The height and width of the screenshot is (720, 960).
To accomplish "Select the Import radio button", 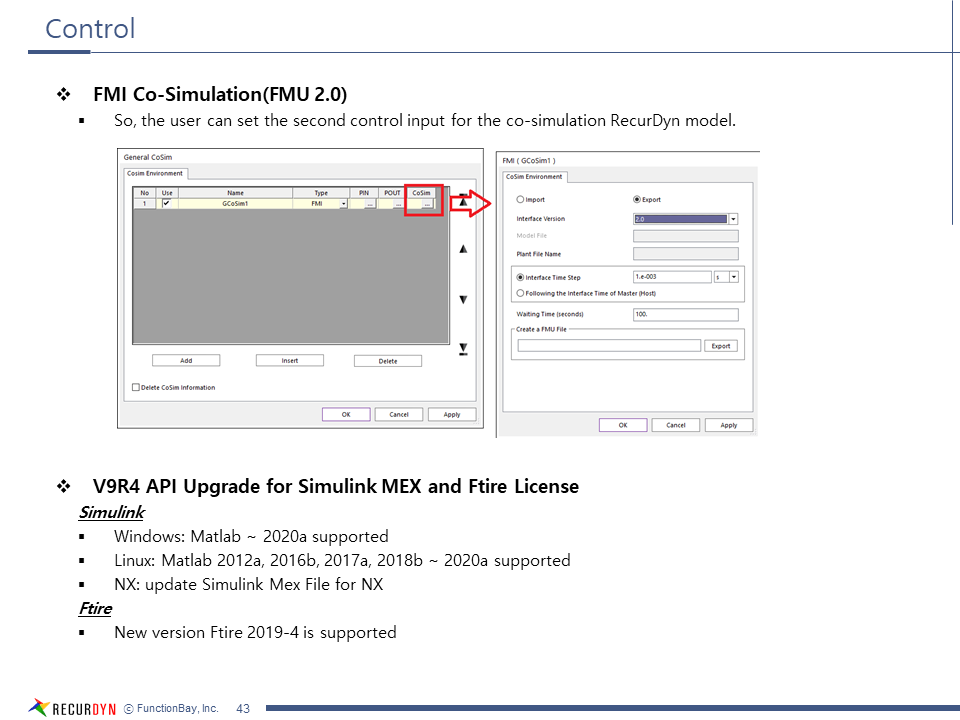I will [520, 199].
